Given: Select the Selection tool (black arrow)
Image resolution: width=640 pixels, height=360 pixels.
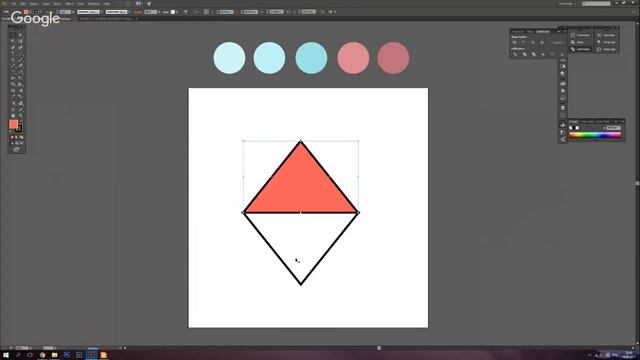Looking at the screenshot, I should 13,35.
